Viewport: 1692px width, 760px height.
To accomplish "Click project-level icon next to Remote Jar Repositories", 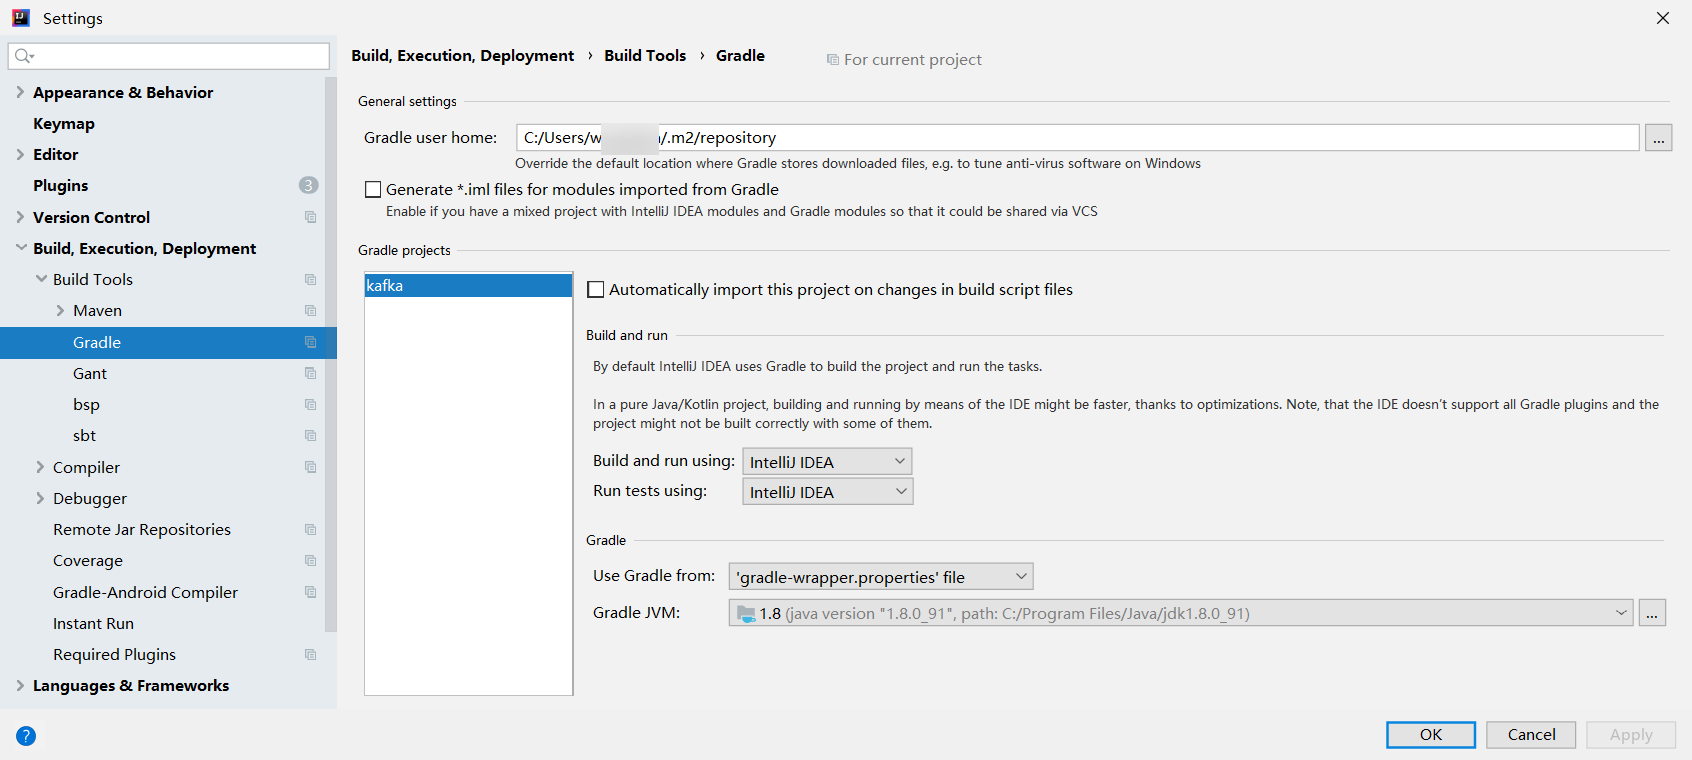I will (310, 530).
